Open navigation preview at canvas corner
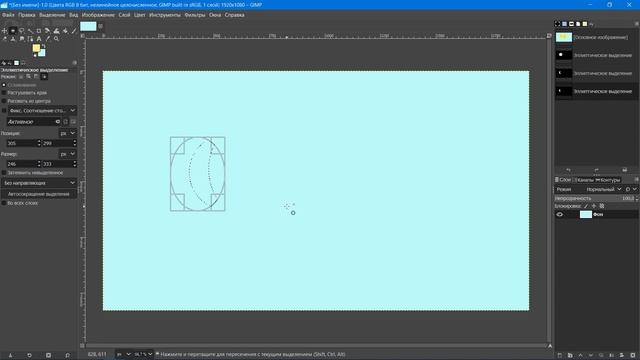640x360 pixels. [x=550, y=346]
